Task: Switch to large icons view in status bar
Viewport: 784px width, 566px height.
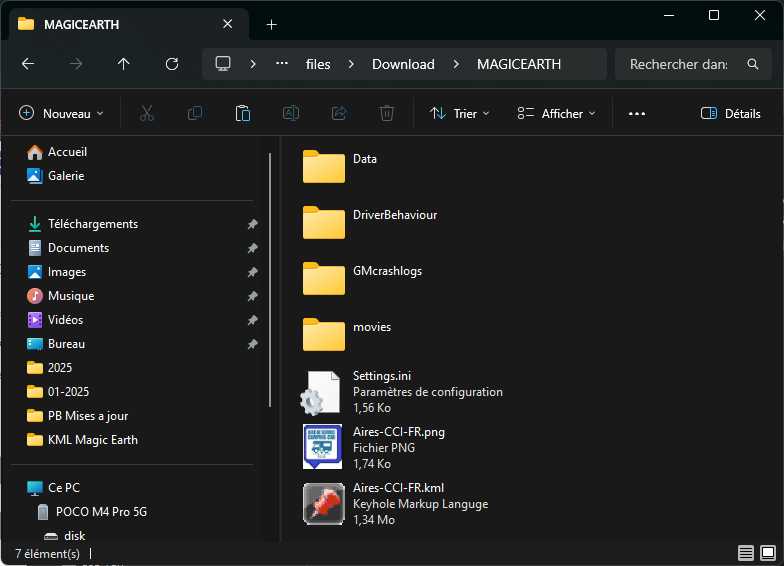Action: (x=767, y=553)
